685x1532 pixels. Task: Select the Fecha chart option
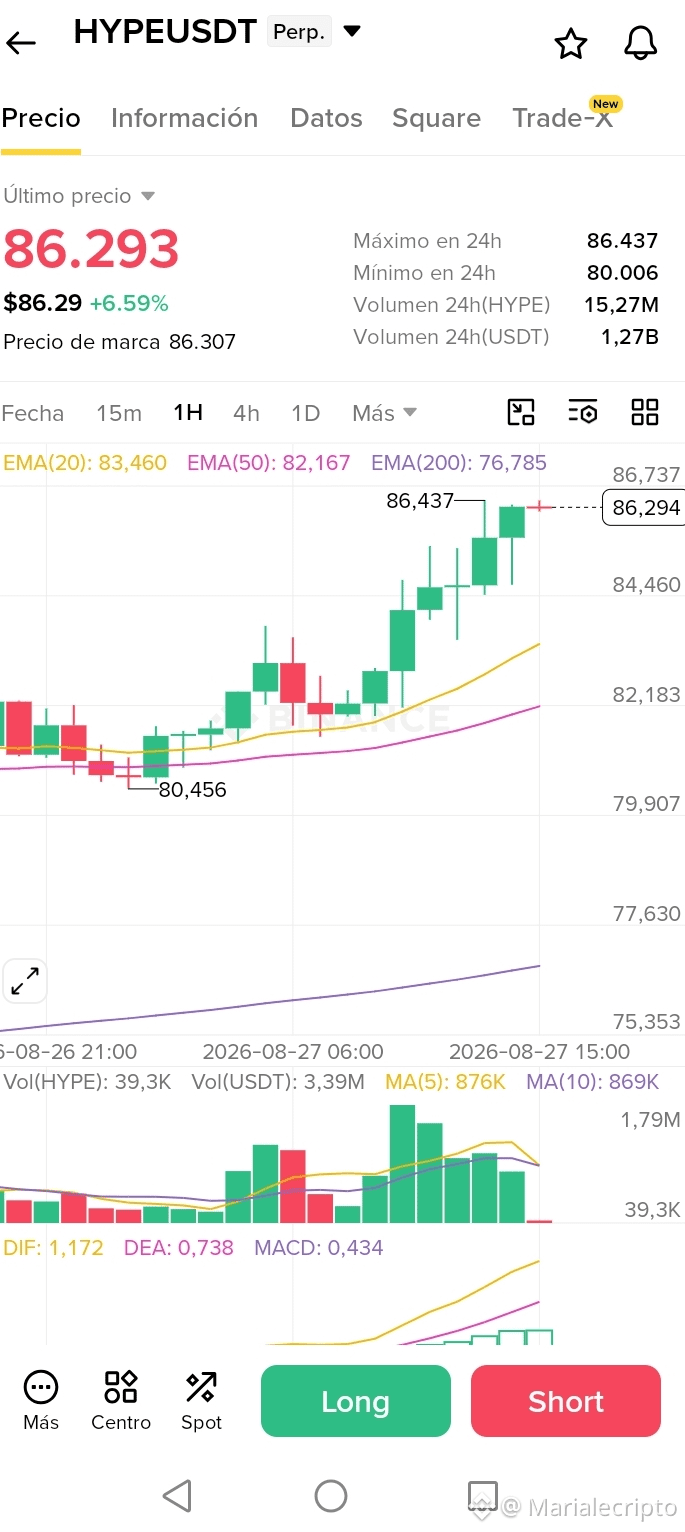[33, 413]
